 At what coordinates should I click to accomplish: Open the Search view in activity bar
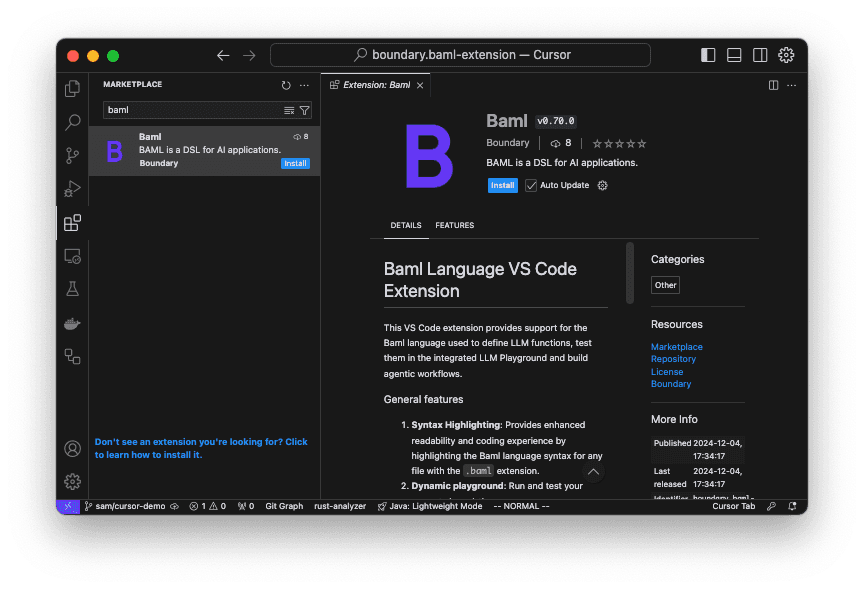point(72,122)
